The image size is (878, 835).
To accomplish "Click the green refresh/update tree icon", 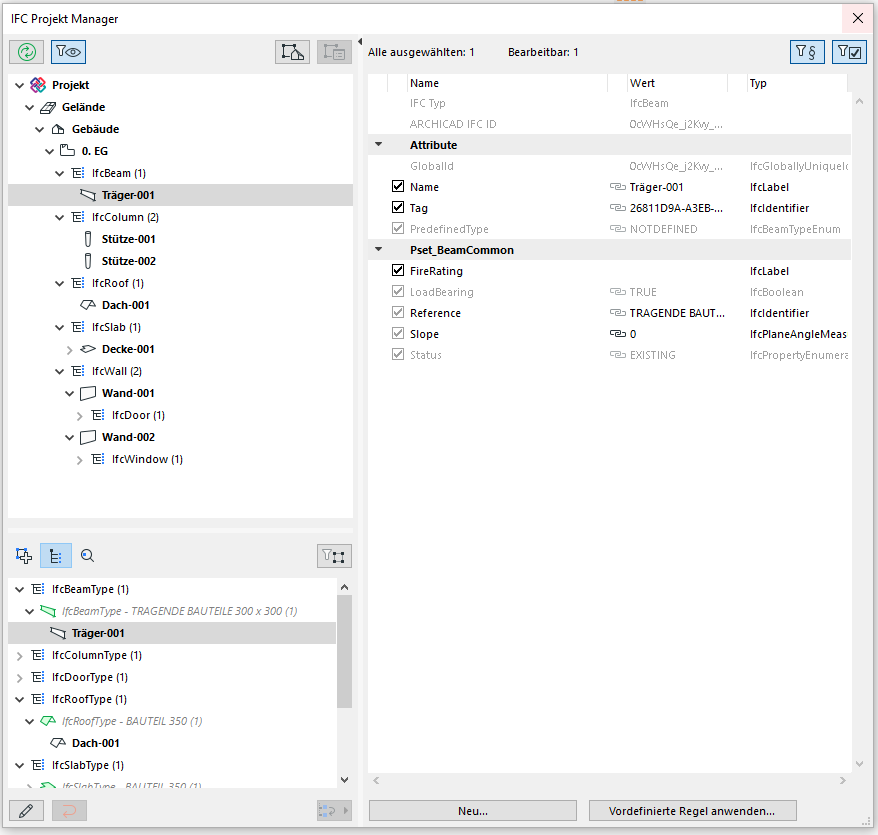I will (27, 53).
